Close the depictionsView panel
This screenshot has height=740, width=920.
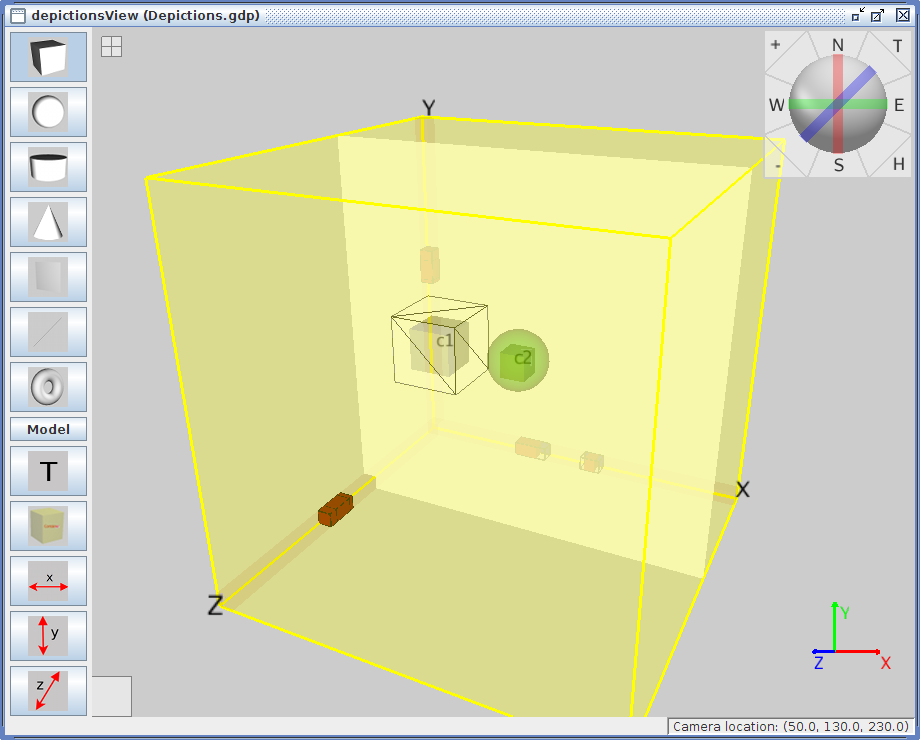click(903, 15)
